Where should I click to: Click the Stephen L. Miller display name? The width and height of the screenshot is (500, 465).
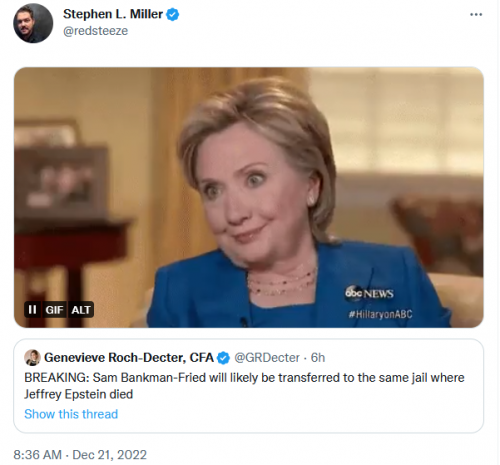point(113,14)
